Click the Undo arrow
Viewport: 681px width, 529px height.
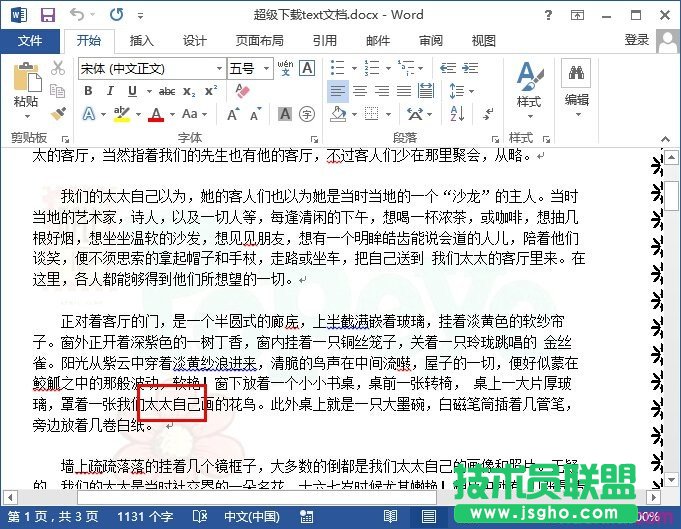click(78, 15)
